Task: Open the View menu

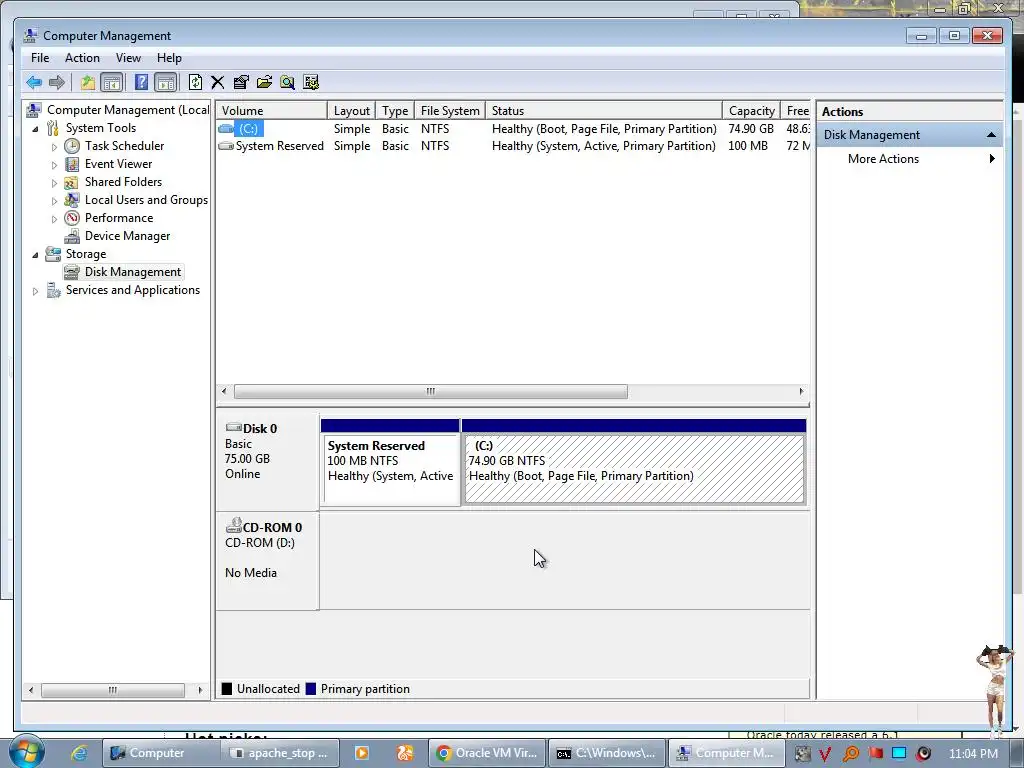Action: [128, 58]
